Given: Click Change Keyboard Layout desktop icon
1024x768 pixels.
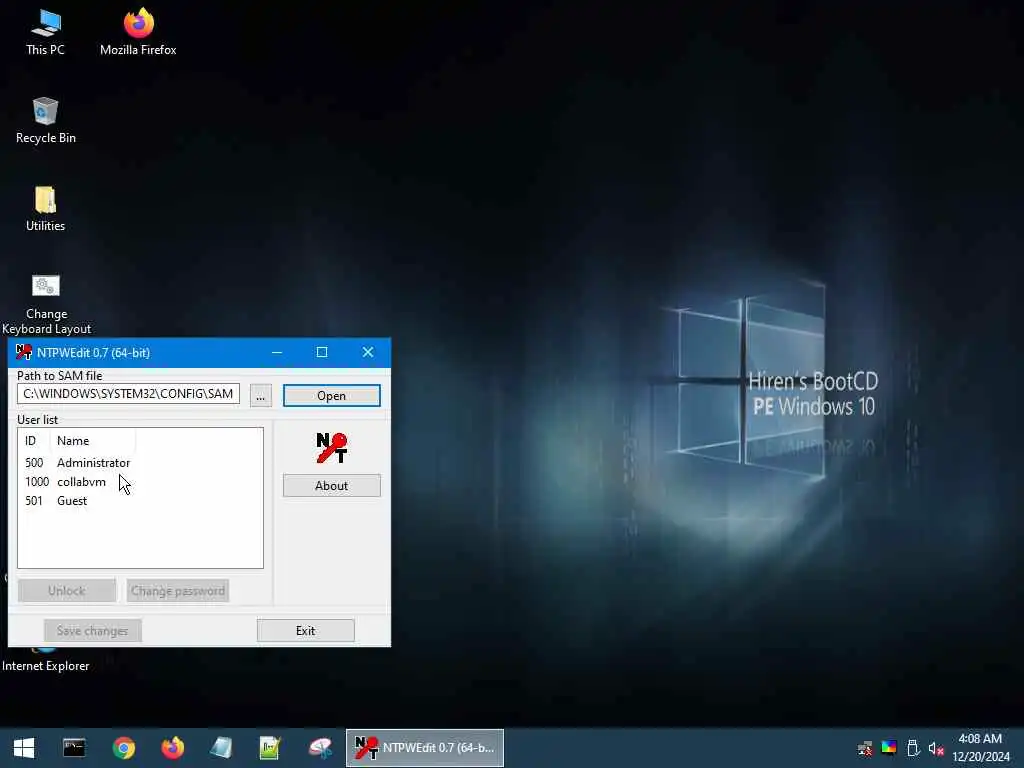Looking at the screenshot, I should (x=46, y=304).
